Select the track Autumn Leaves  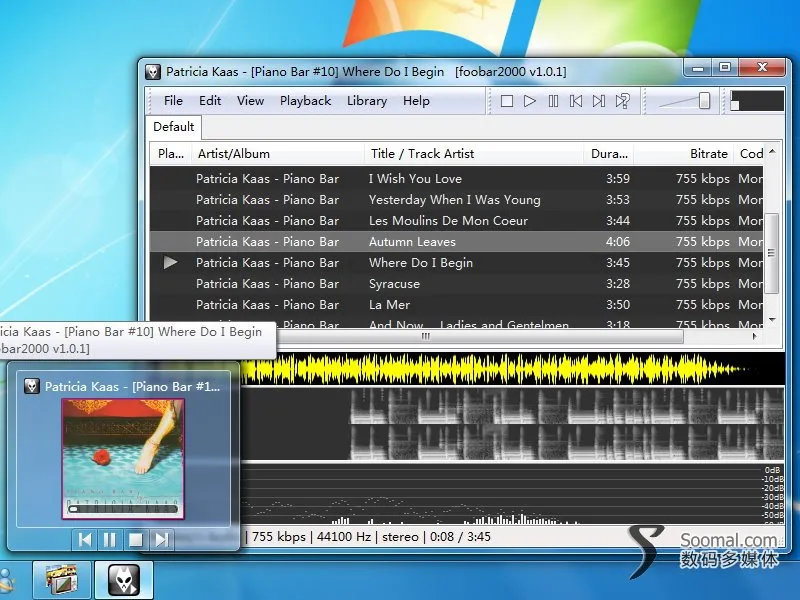pyautogui.click(x=457, y=242)
